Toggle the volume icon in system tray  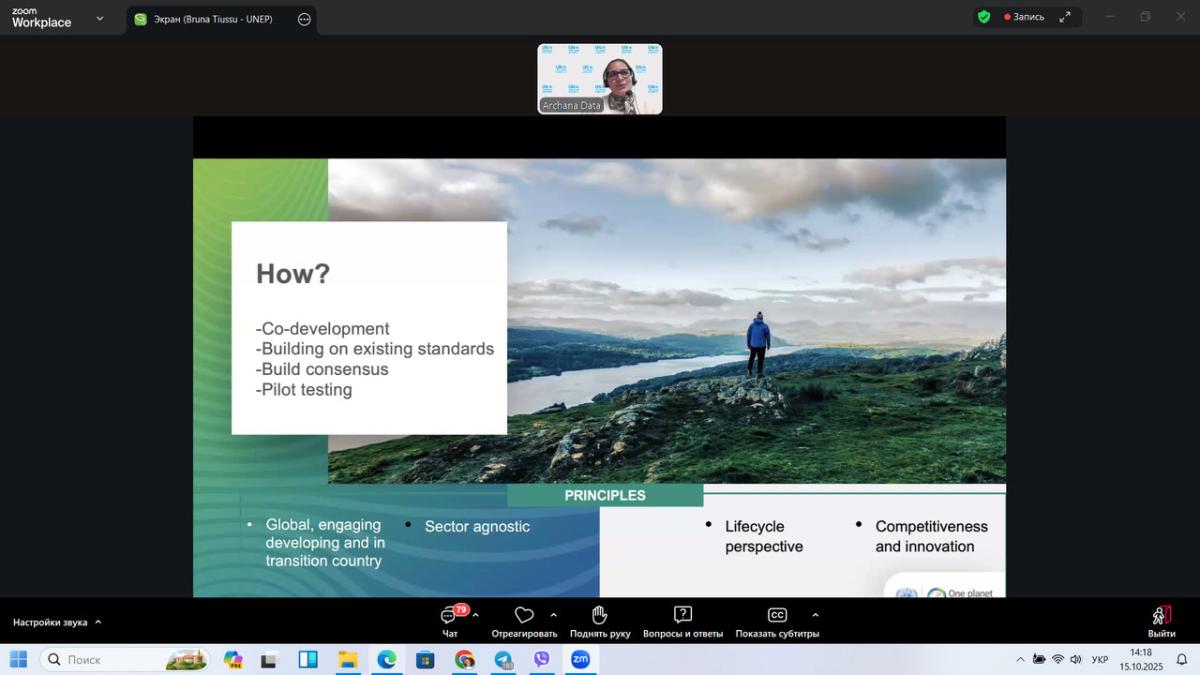point(1076,659)
